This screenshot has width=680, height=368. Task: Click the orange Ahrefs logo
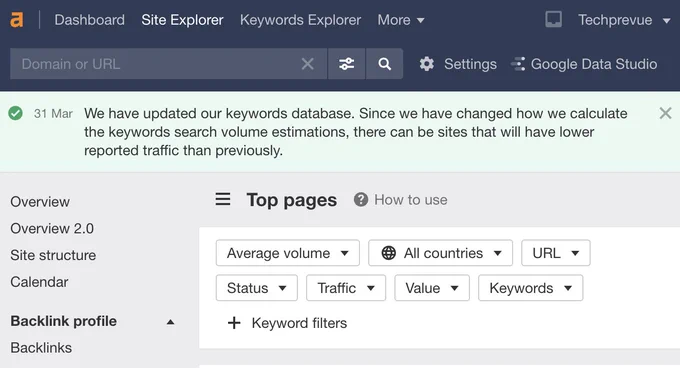tap(17, 20)
